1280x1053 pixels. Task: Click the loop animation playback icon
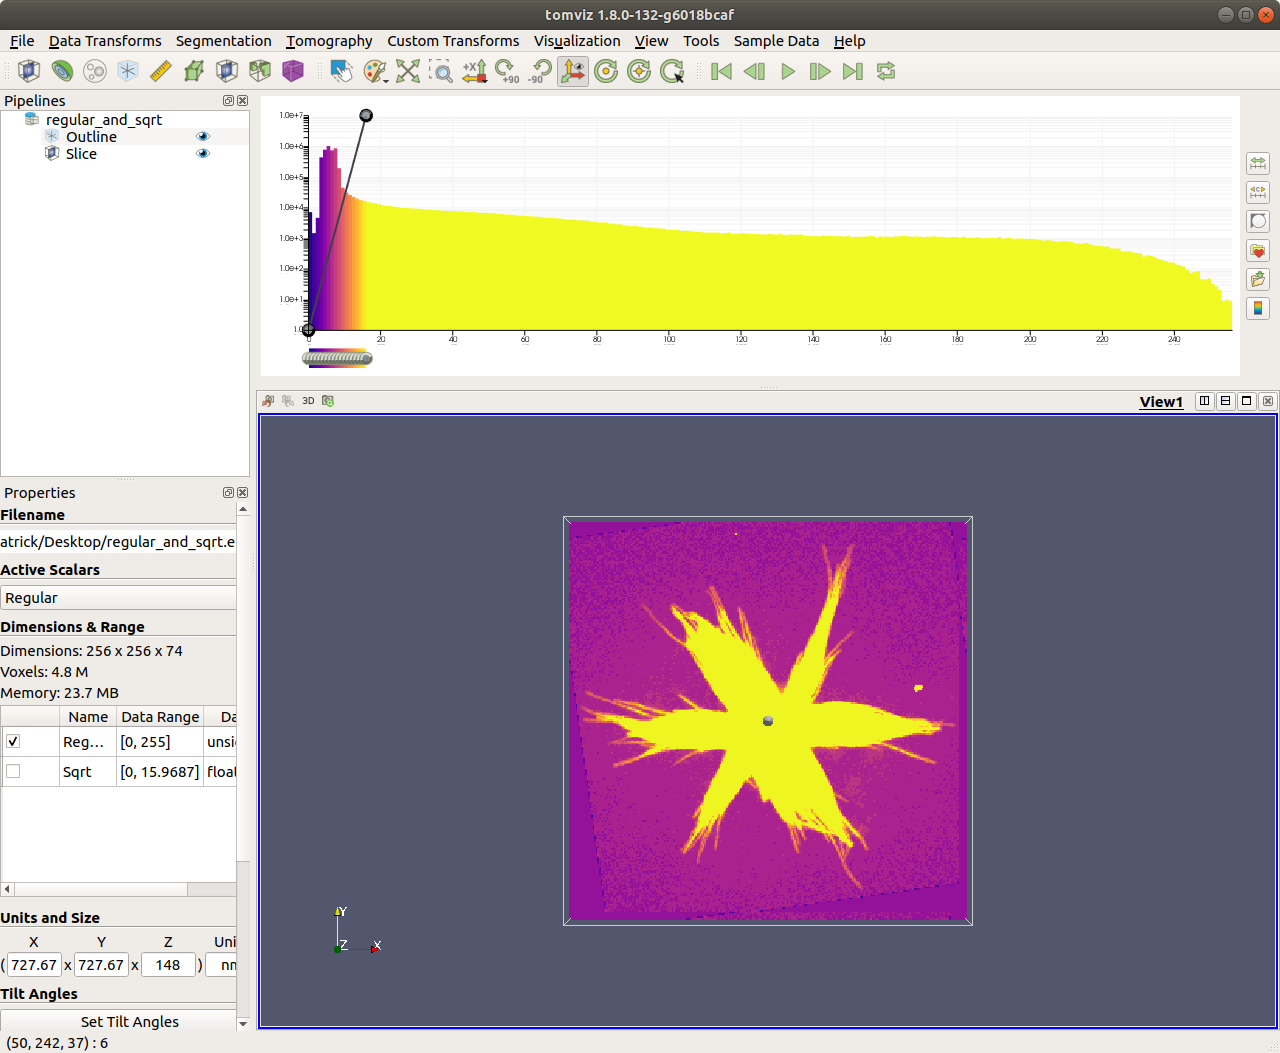pos(885,71)
